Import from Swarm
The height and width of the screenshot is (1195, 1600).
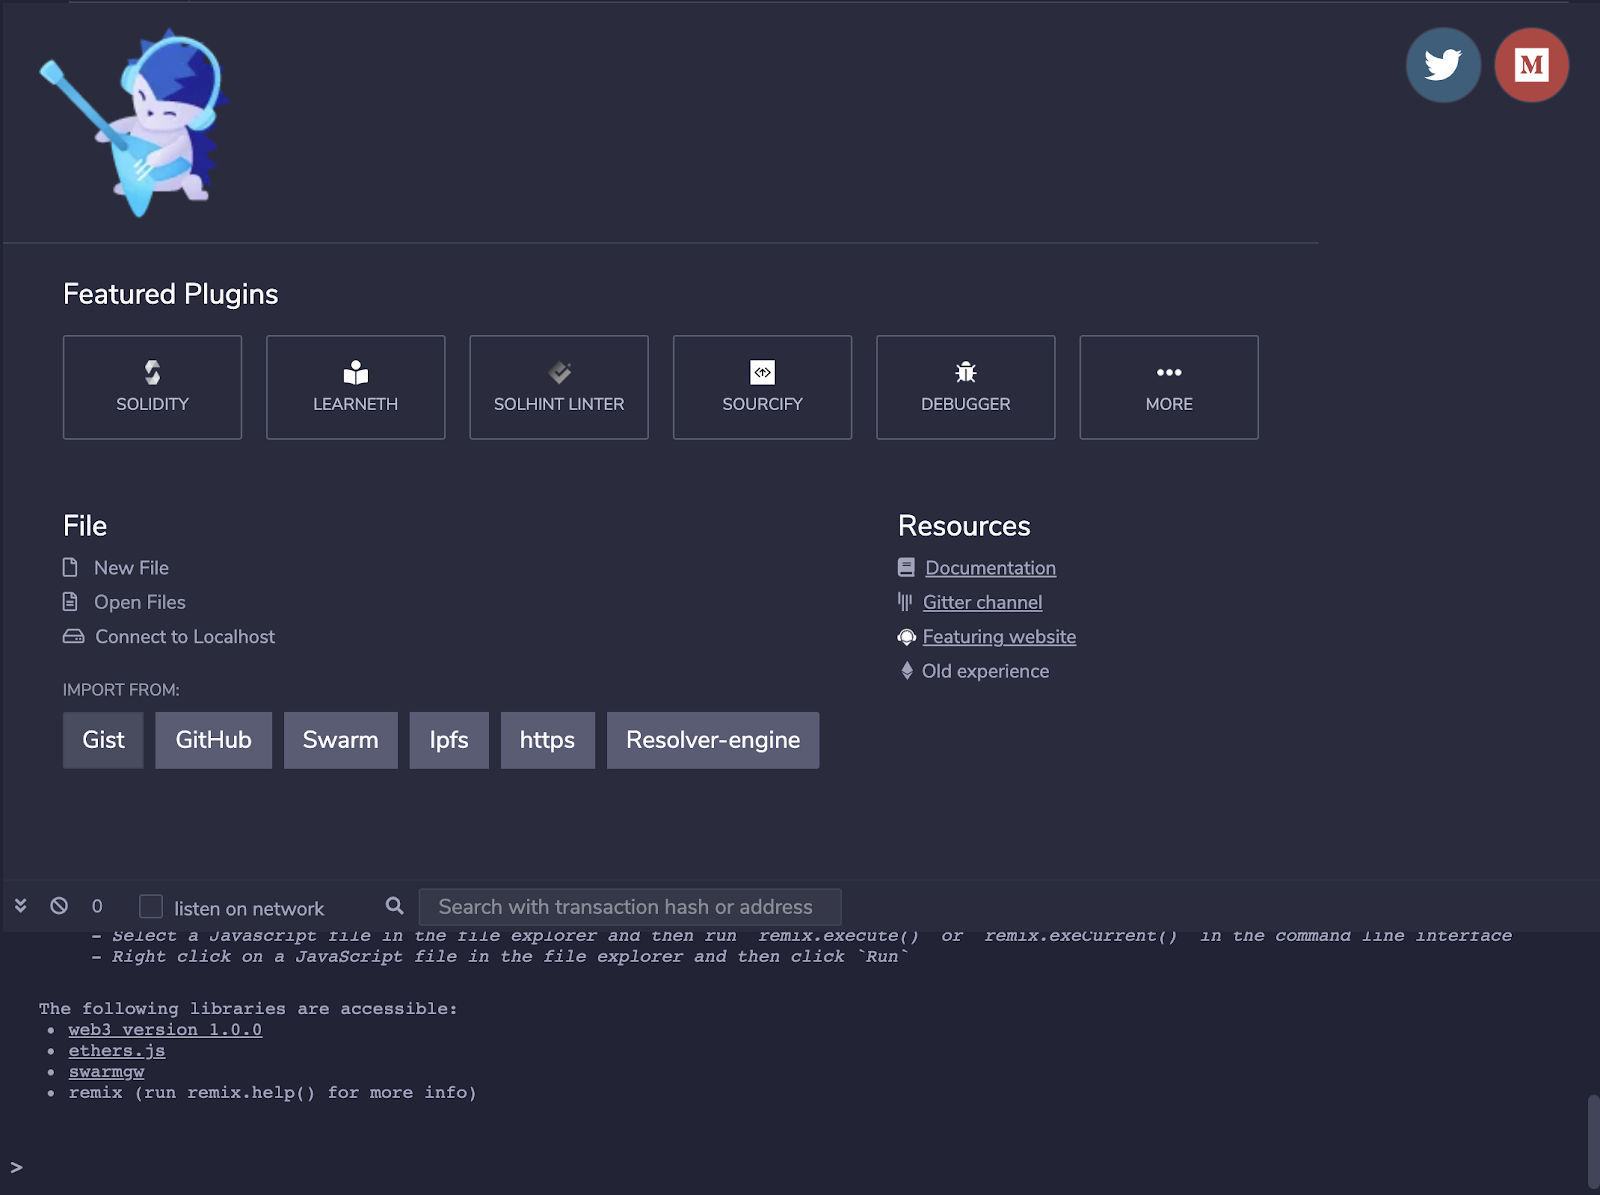(341, 740)
